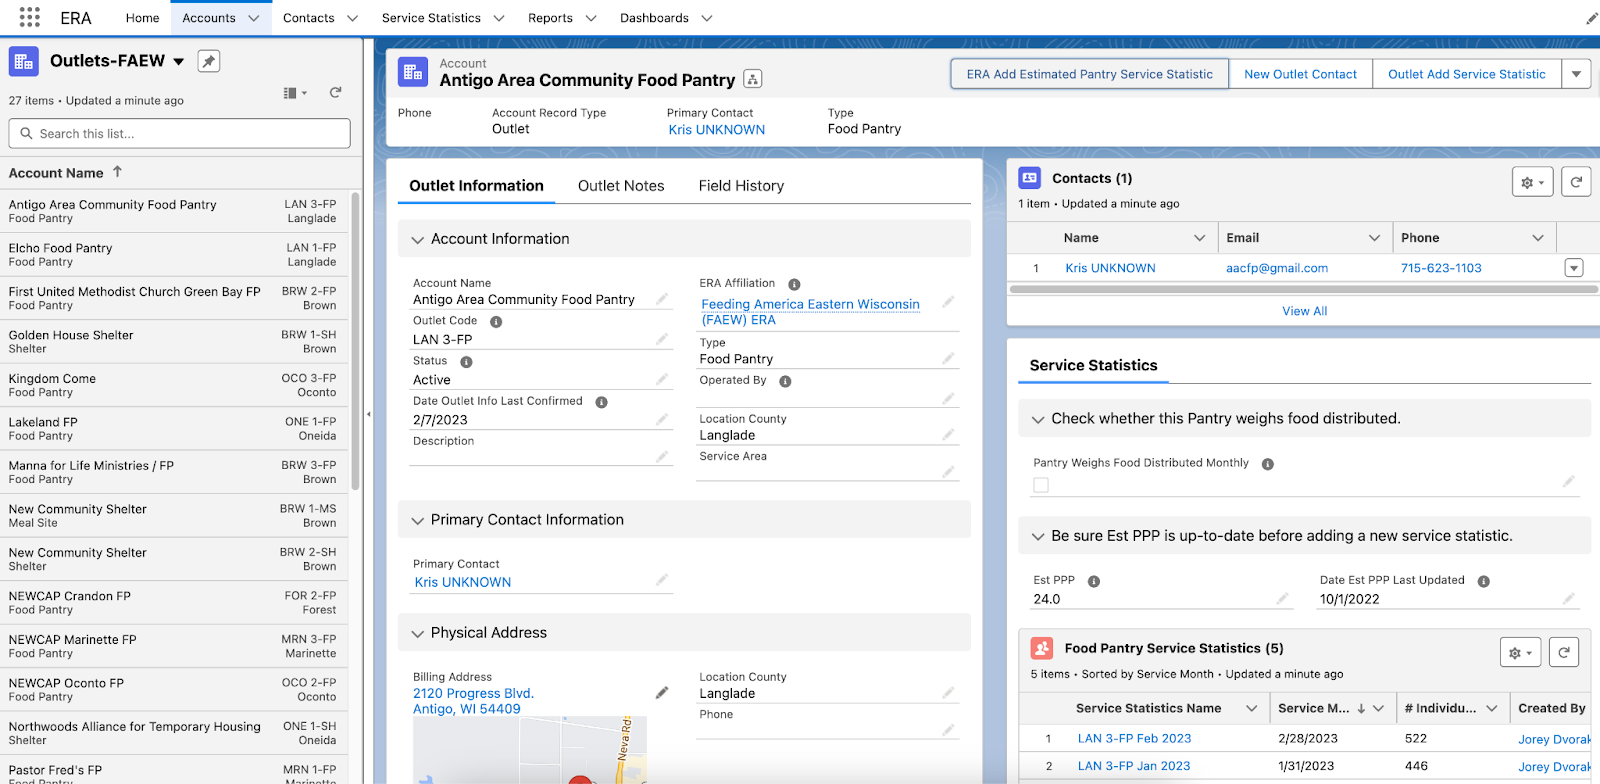
Task: Show more account actions dropdown
Action: coord(1577,74)
